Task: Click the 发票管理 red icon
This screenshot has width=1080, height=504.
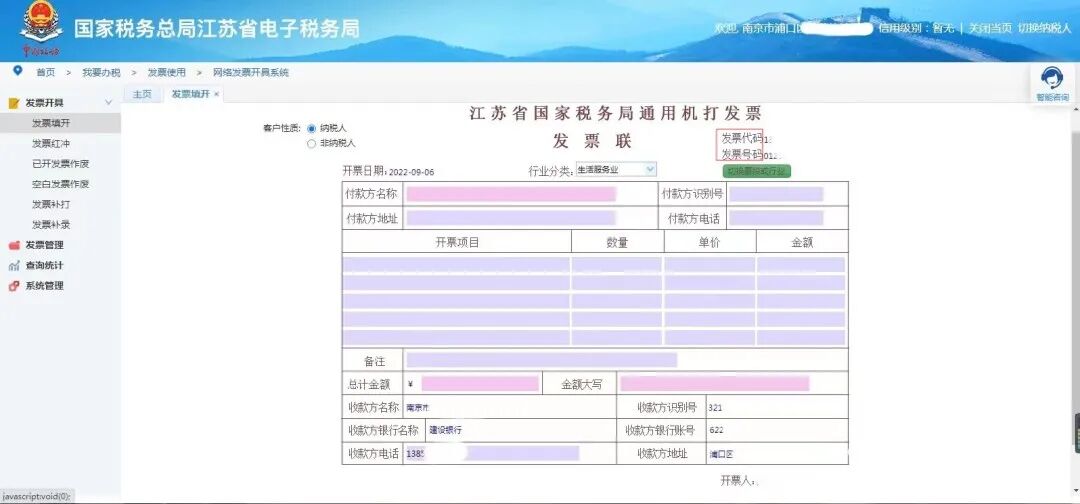Action: 13,245
